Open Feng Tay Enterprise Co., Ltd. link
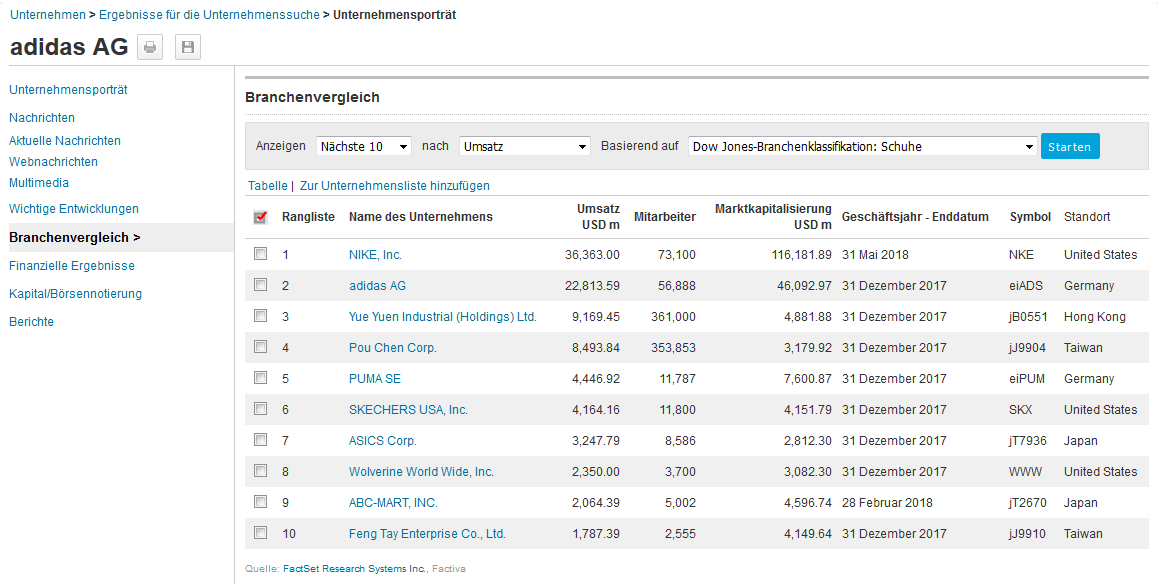 pos(427,534)
